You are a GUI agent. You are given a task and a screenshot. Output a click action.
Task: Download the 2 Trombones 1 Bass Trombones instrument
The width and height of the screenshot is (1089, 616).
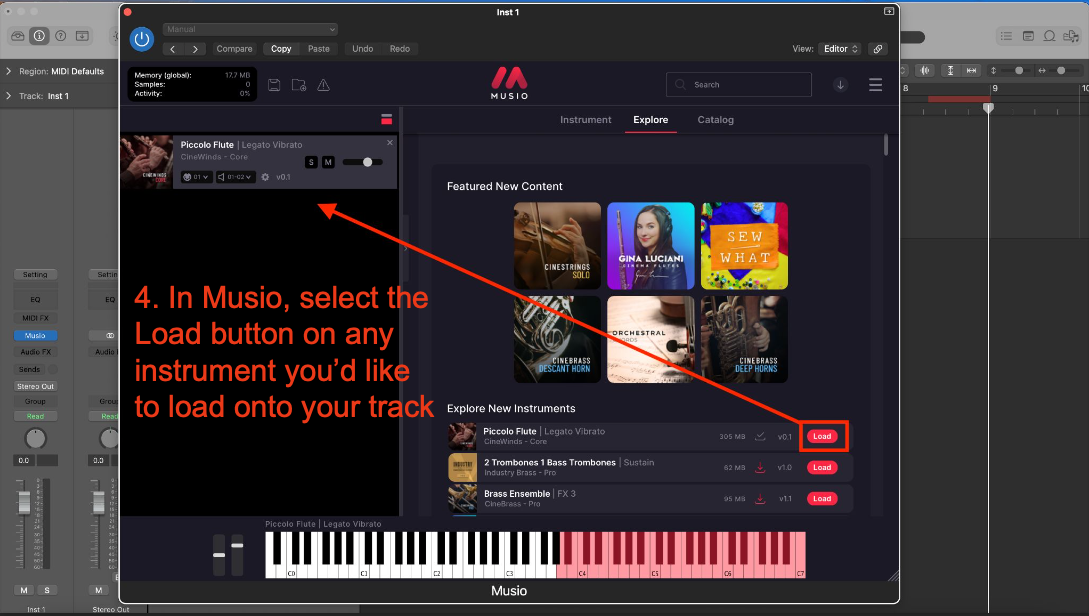tap(760, 467)
